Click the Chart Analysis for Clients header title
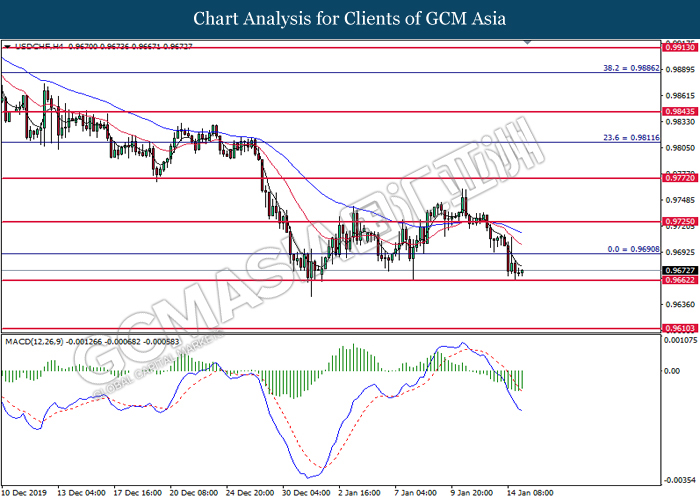700x500 pixels. [350, 19]
